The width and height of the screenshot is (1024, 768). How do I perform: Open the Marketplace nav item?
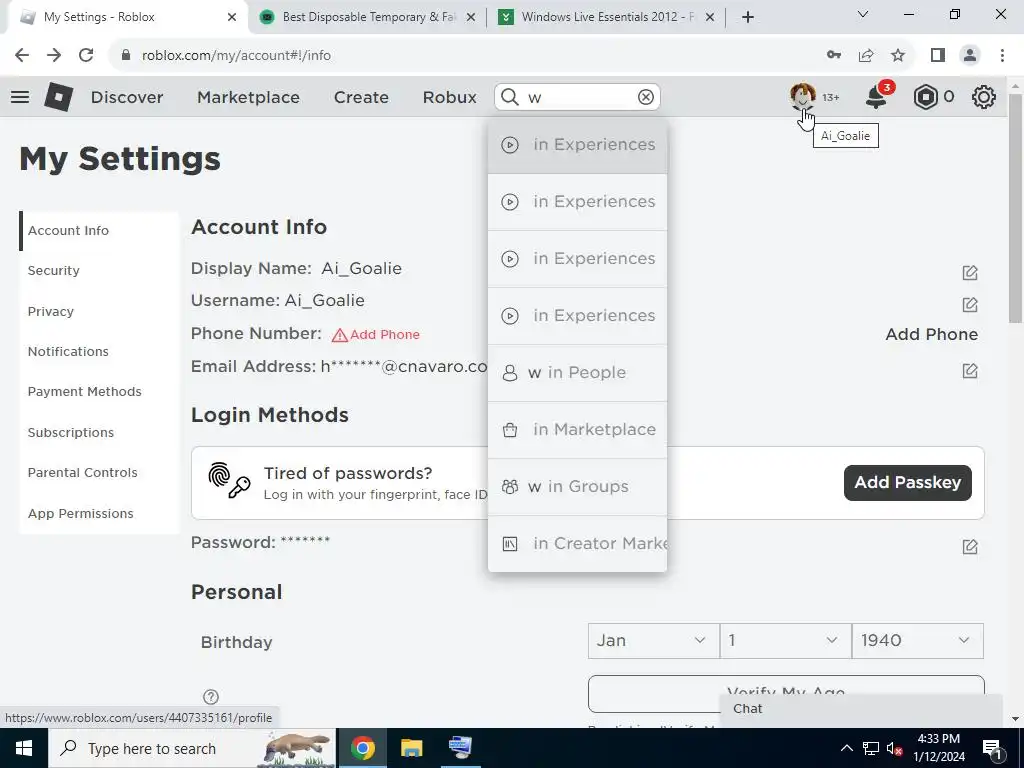248,97
